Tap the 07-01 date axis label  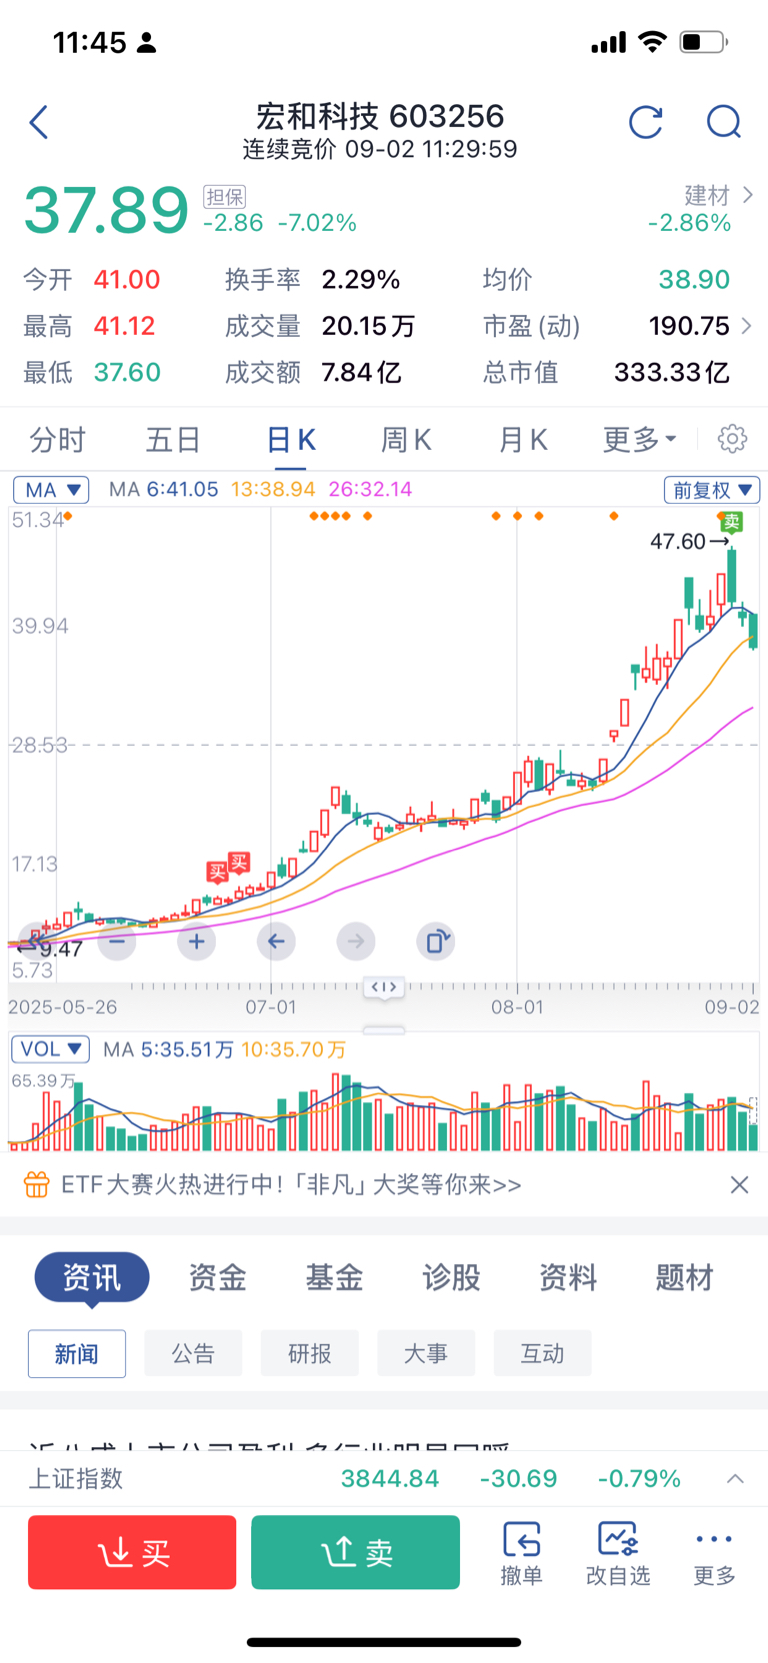(x=271, y=1007)
